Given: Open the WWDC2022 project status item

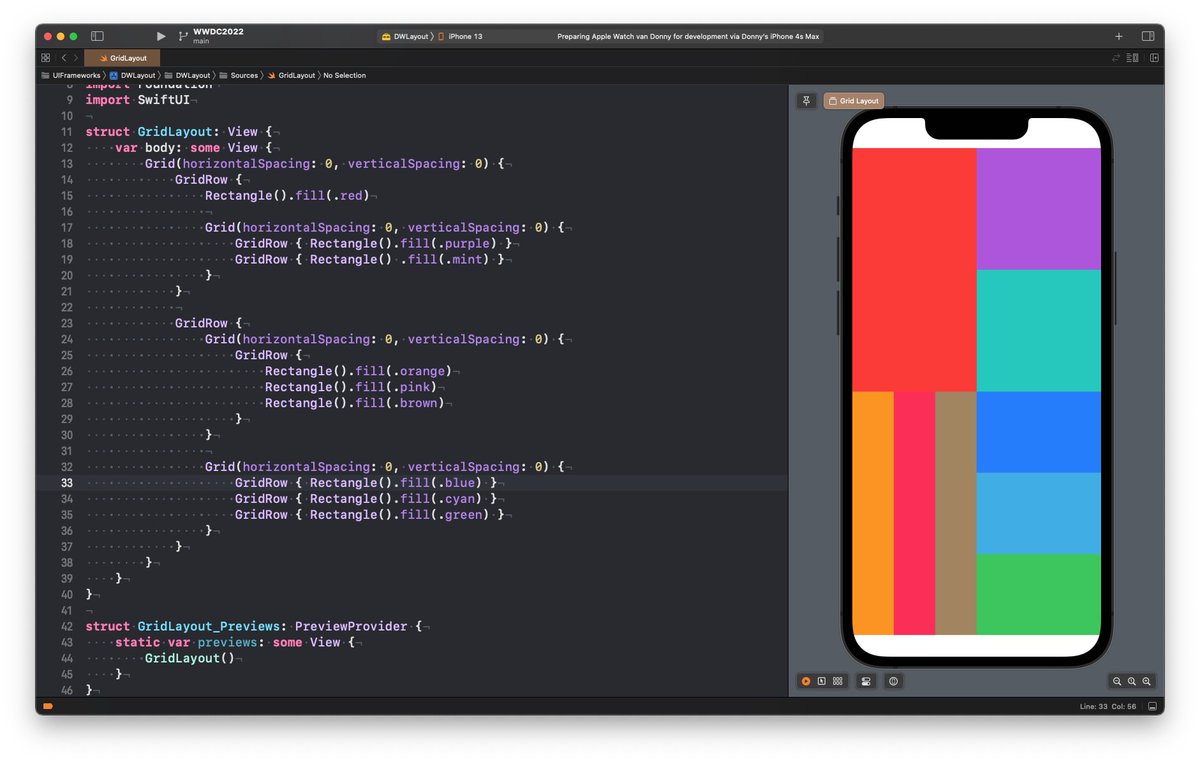Looking at the screenshot, I should coord(217,36).
